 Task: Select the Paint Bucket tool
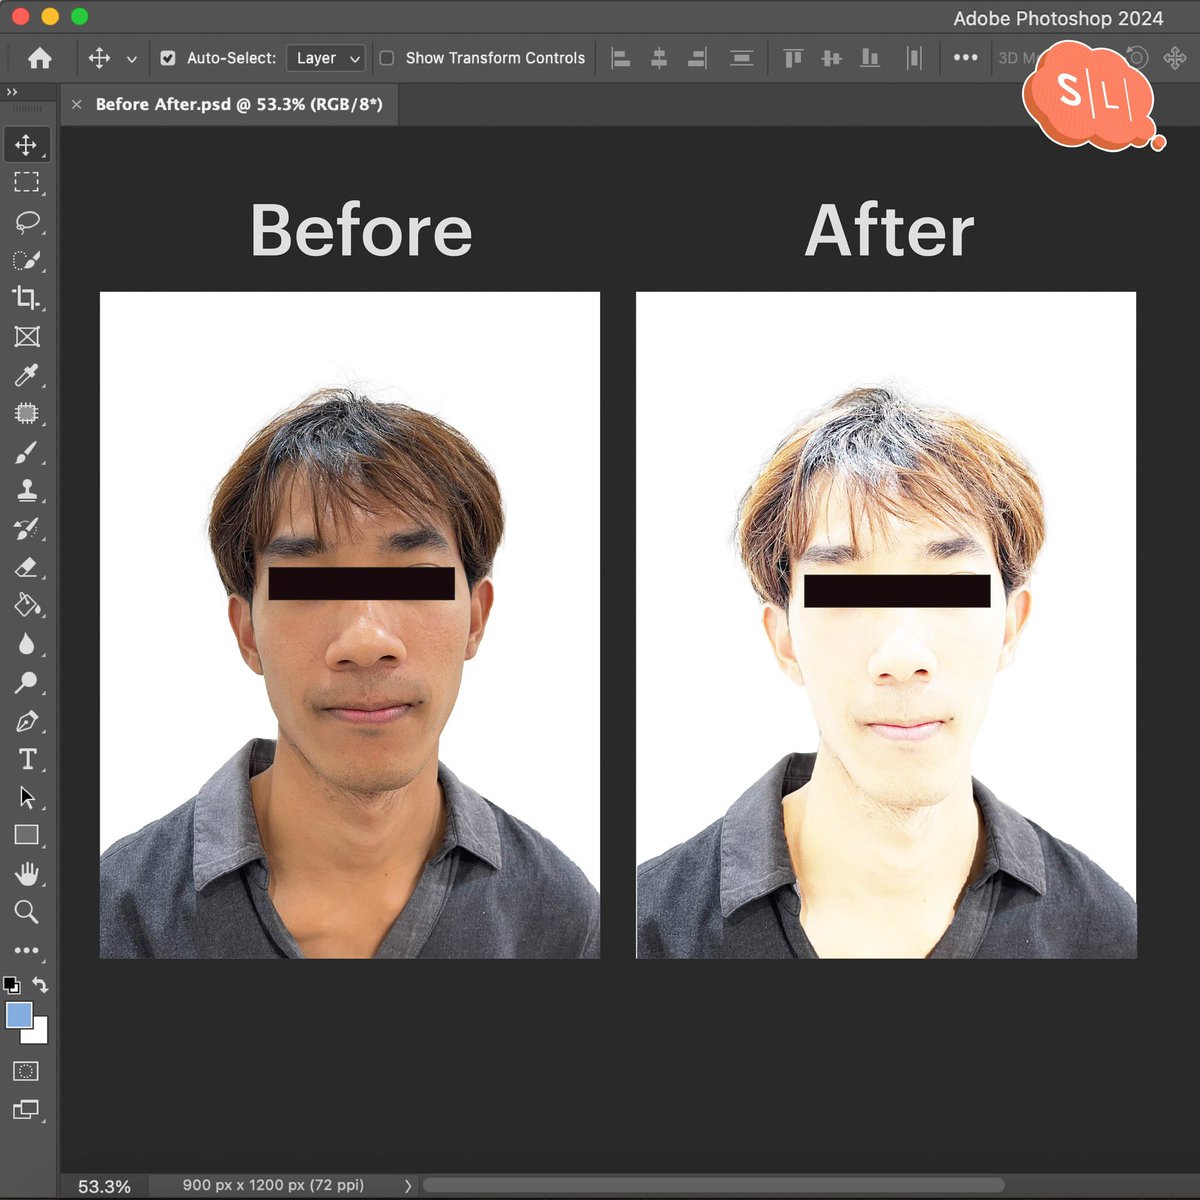[27, 605]
